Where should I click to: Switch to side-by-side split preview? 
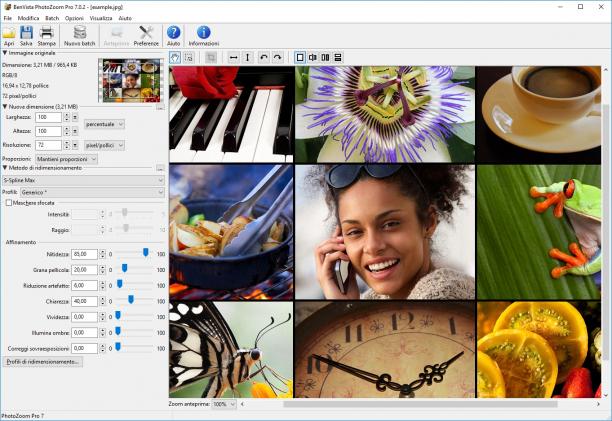325,58
